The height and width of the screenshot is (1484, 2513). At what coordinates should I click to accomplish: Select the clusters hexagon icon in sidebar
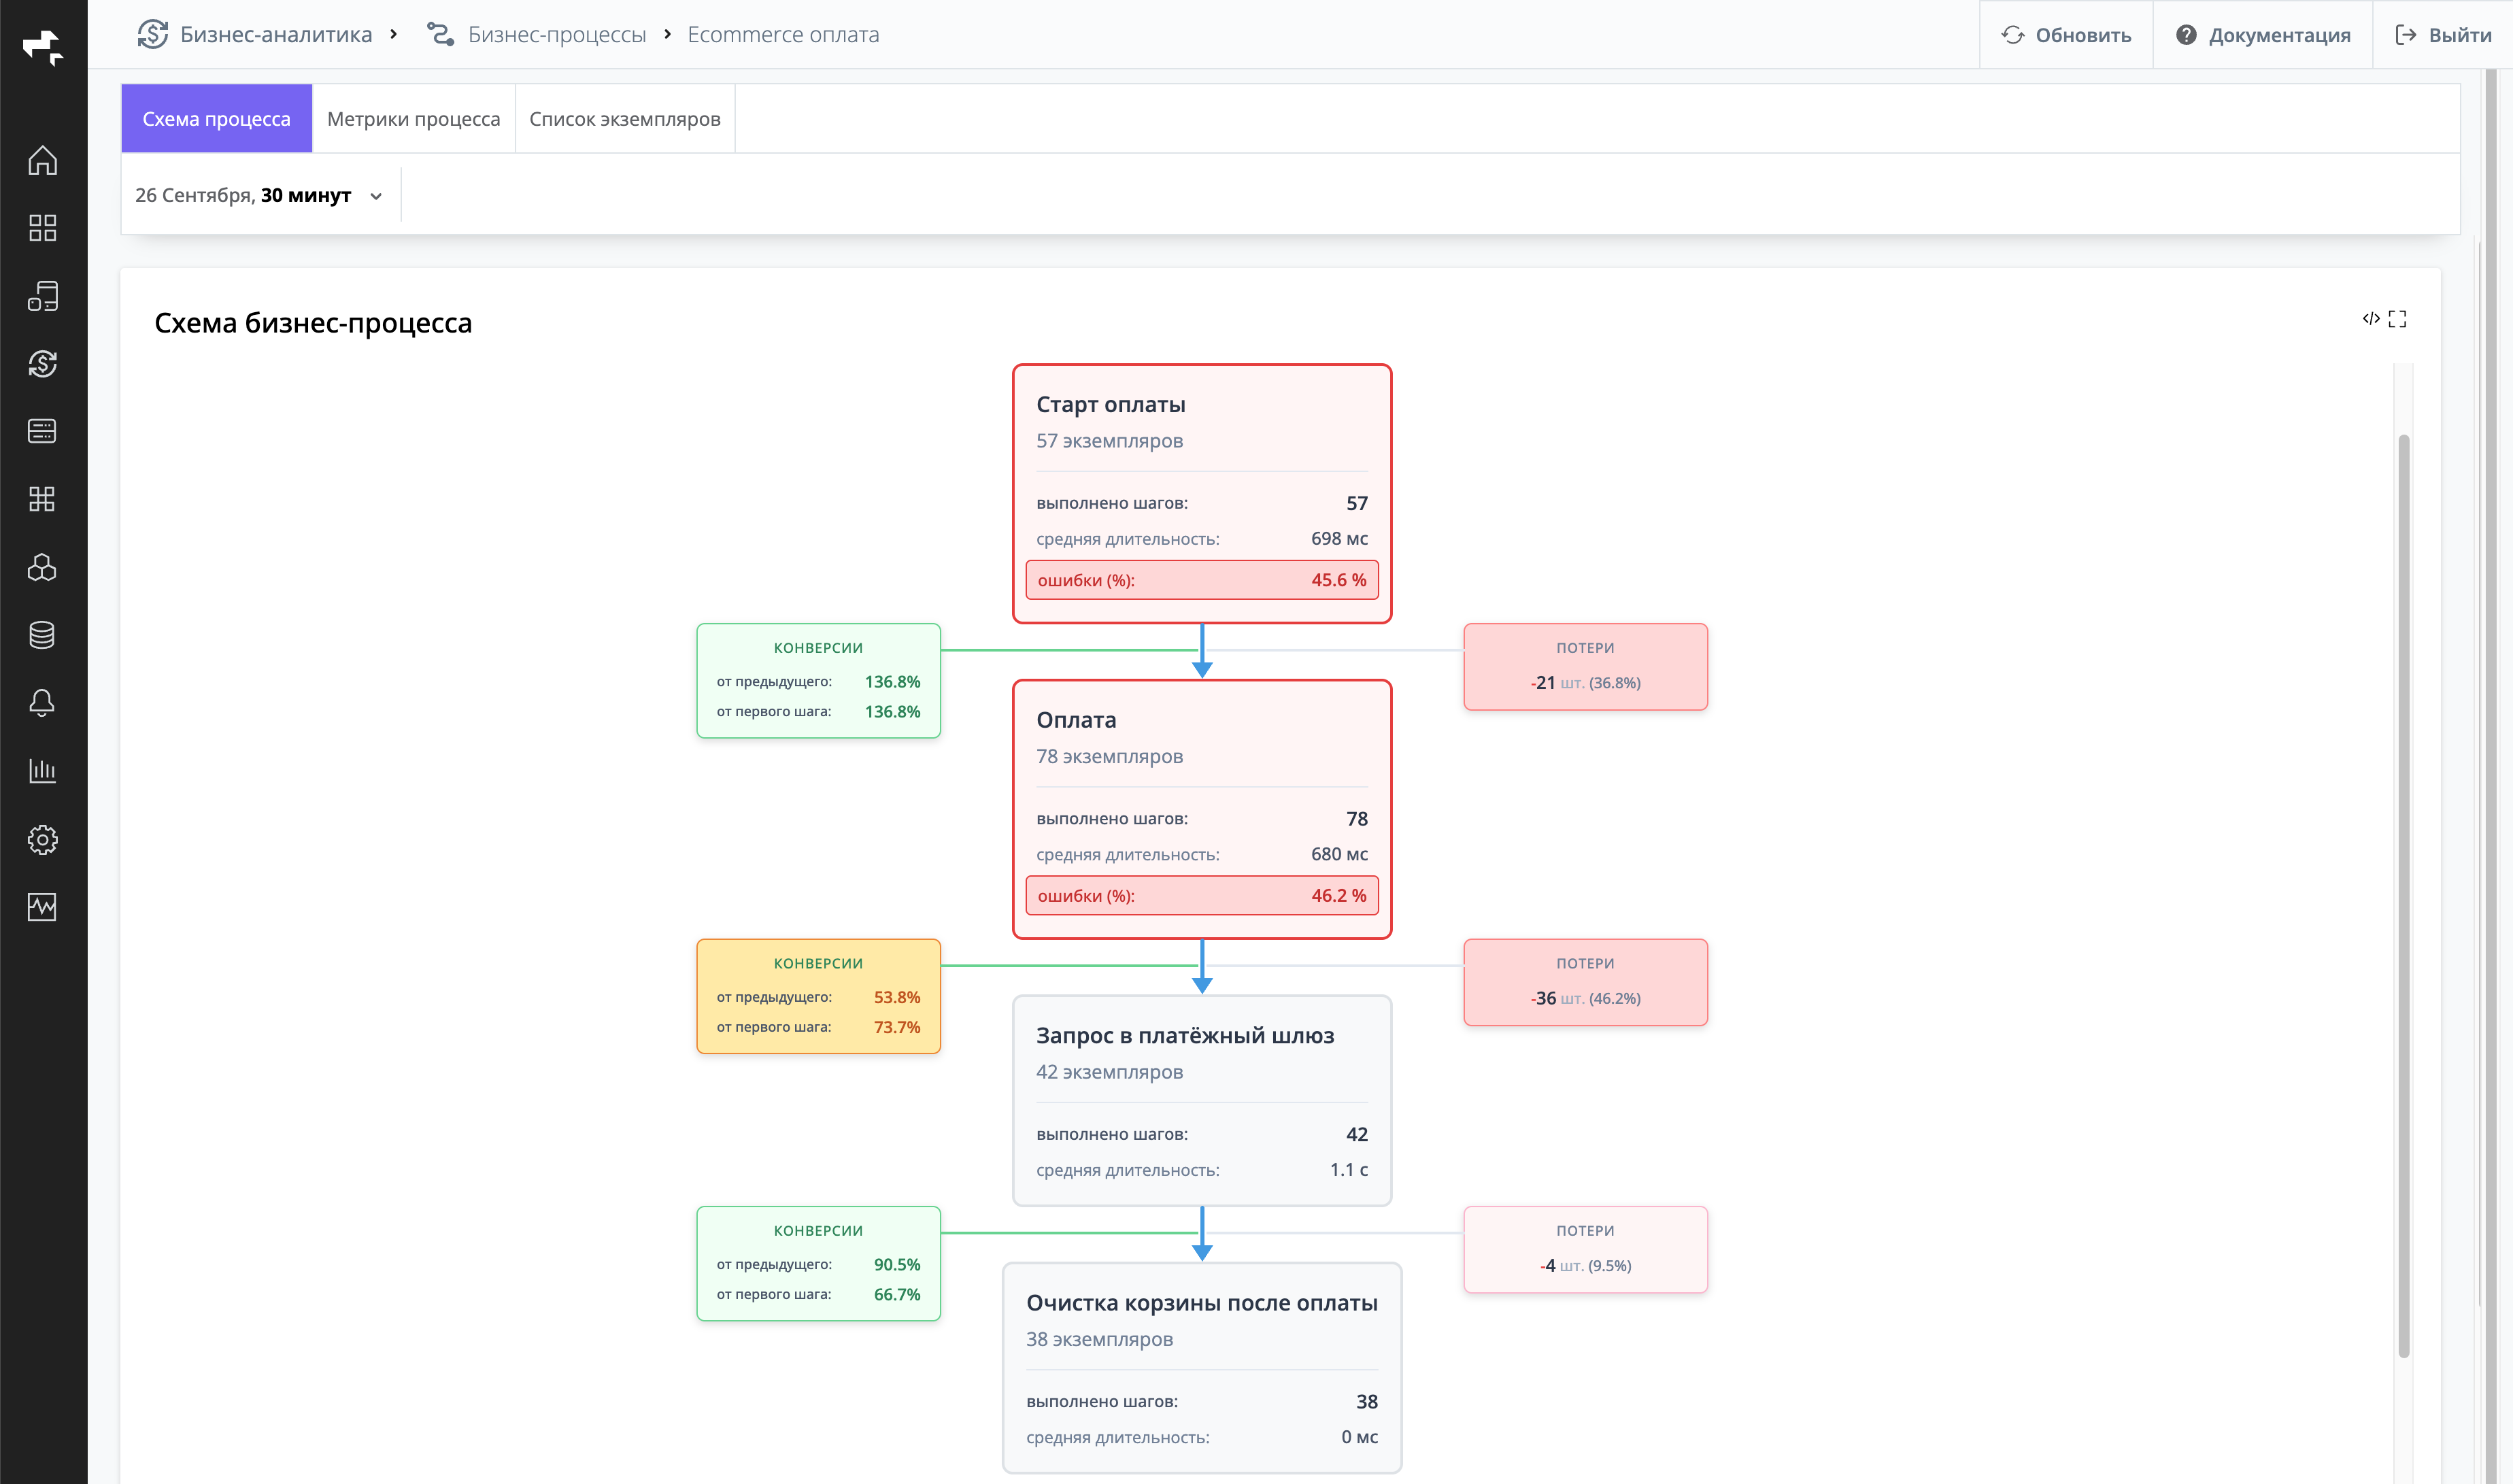coord(43,567)
